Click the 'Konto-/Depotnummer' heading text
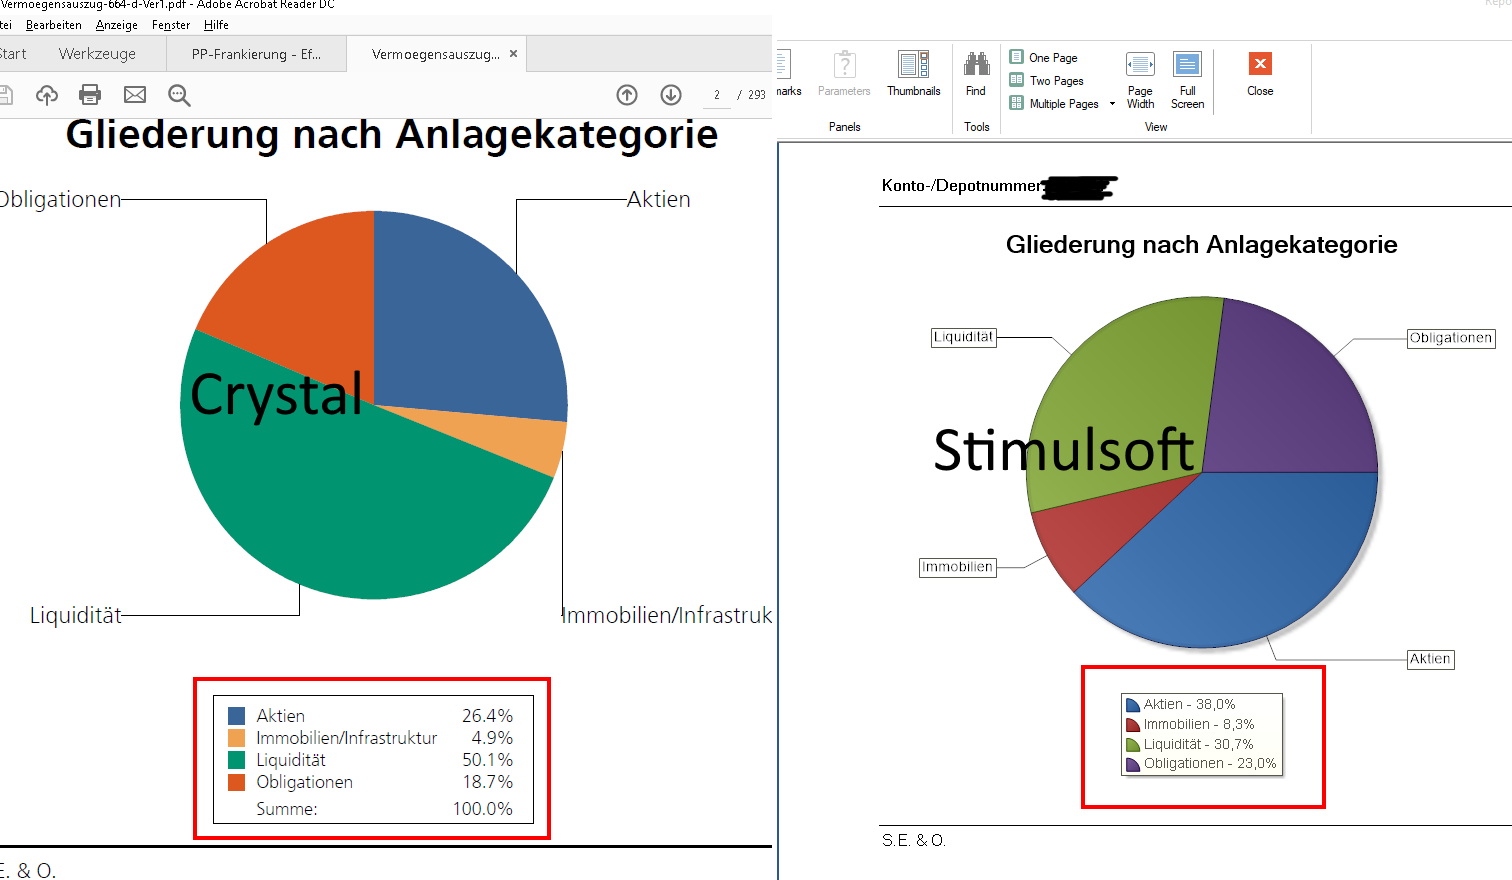1512x880 pixels. [x=961, y=185]
